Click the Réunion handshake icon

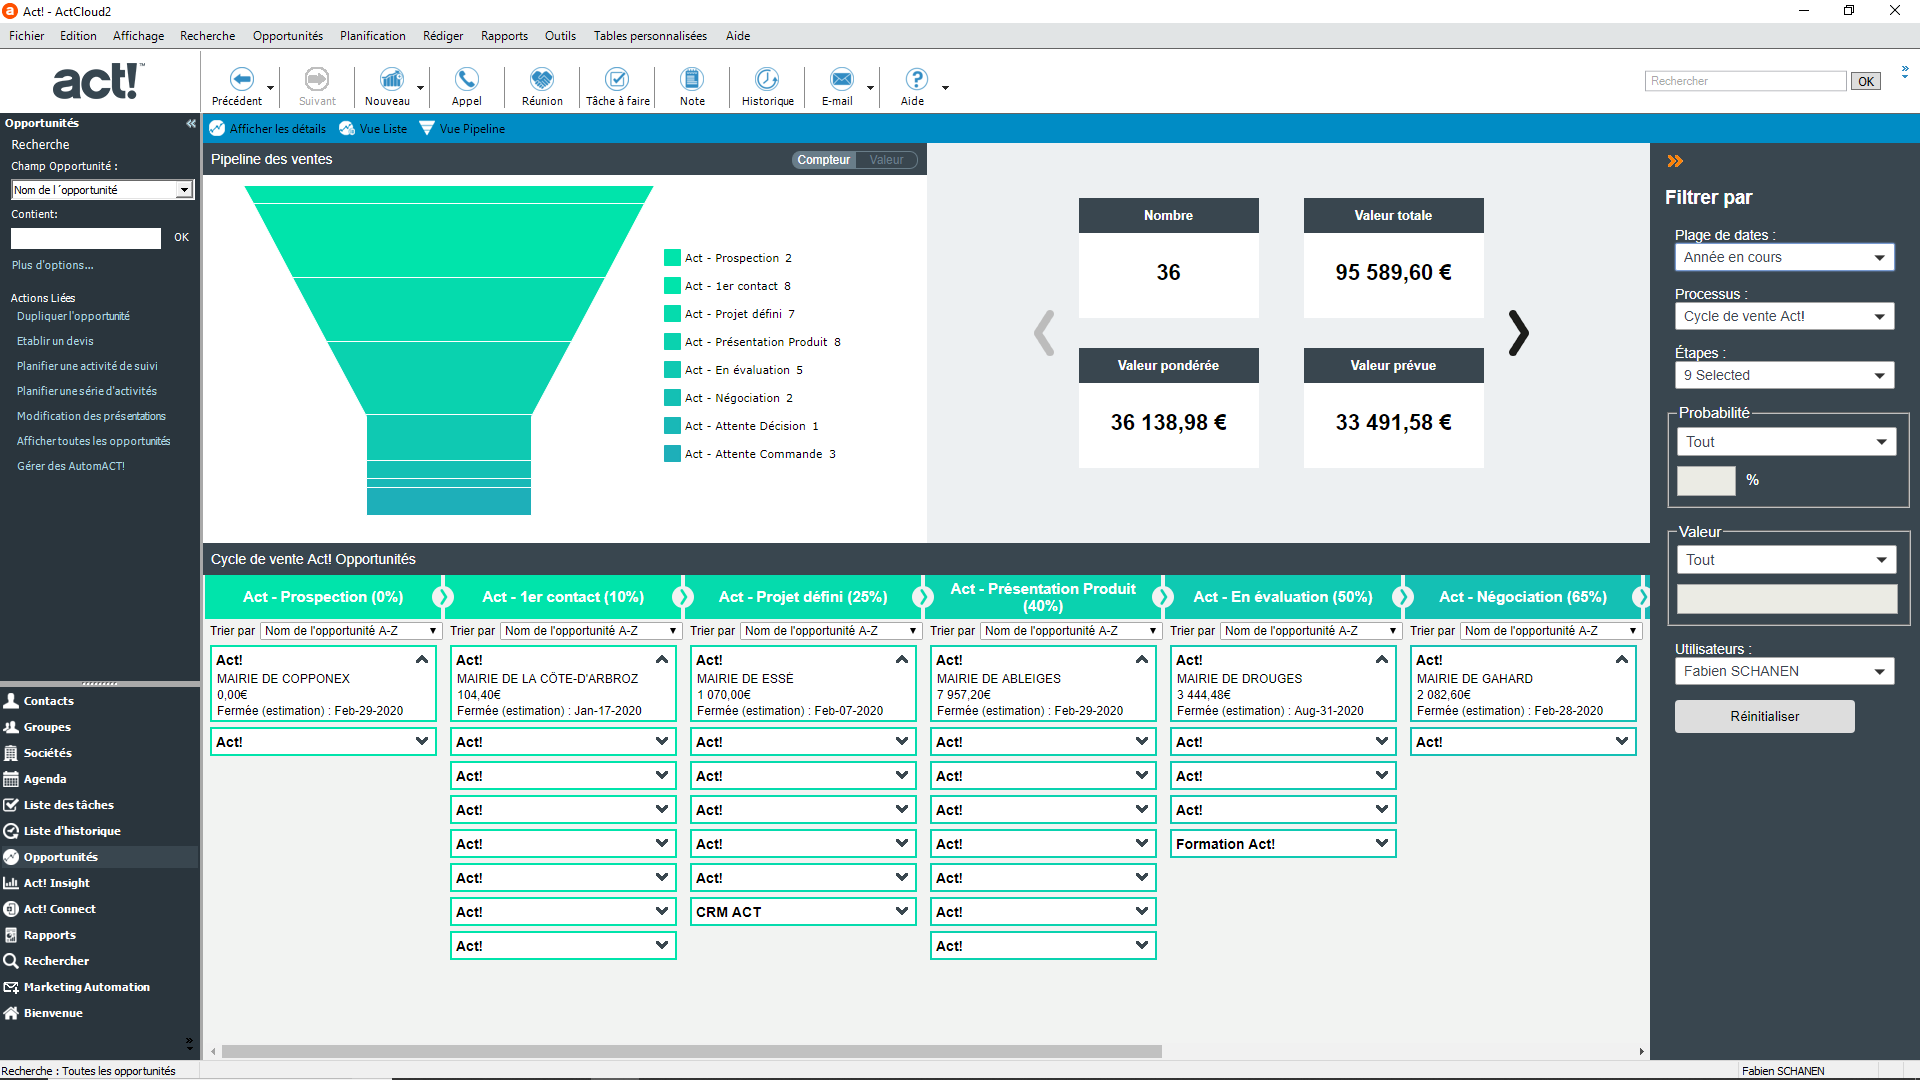coord(542,79)
